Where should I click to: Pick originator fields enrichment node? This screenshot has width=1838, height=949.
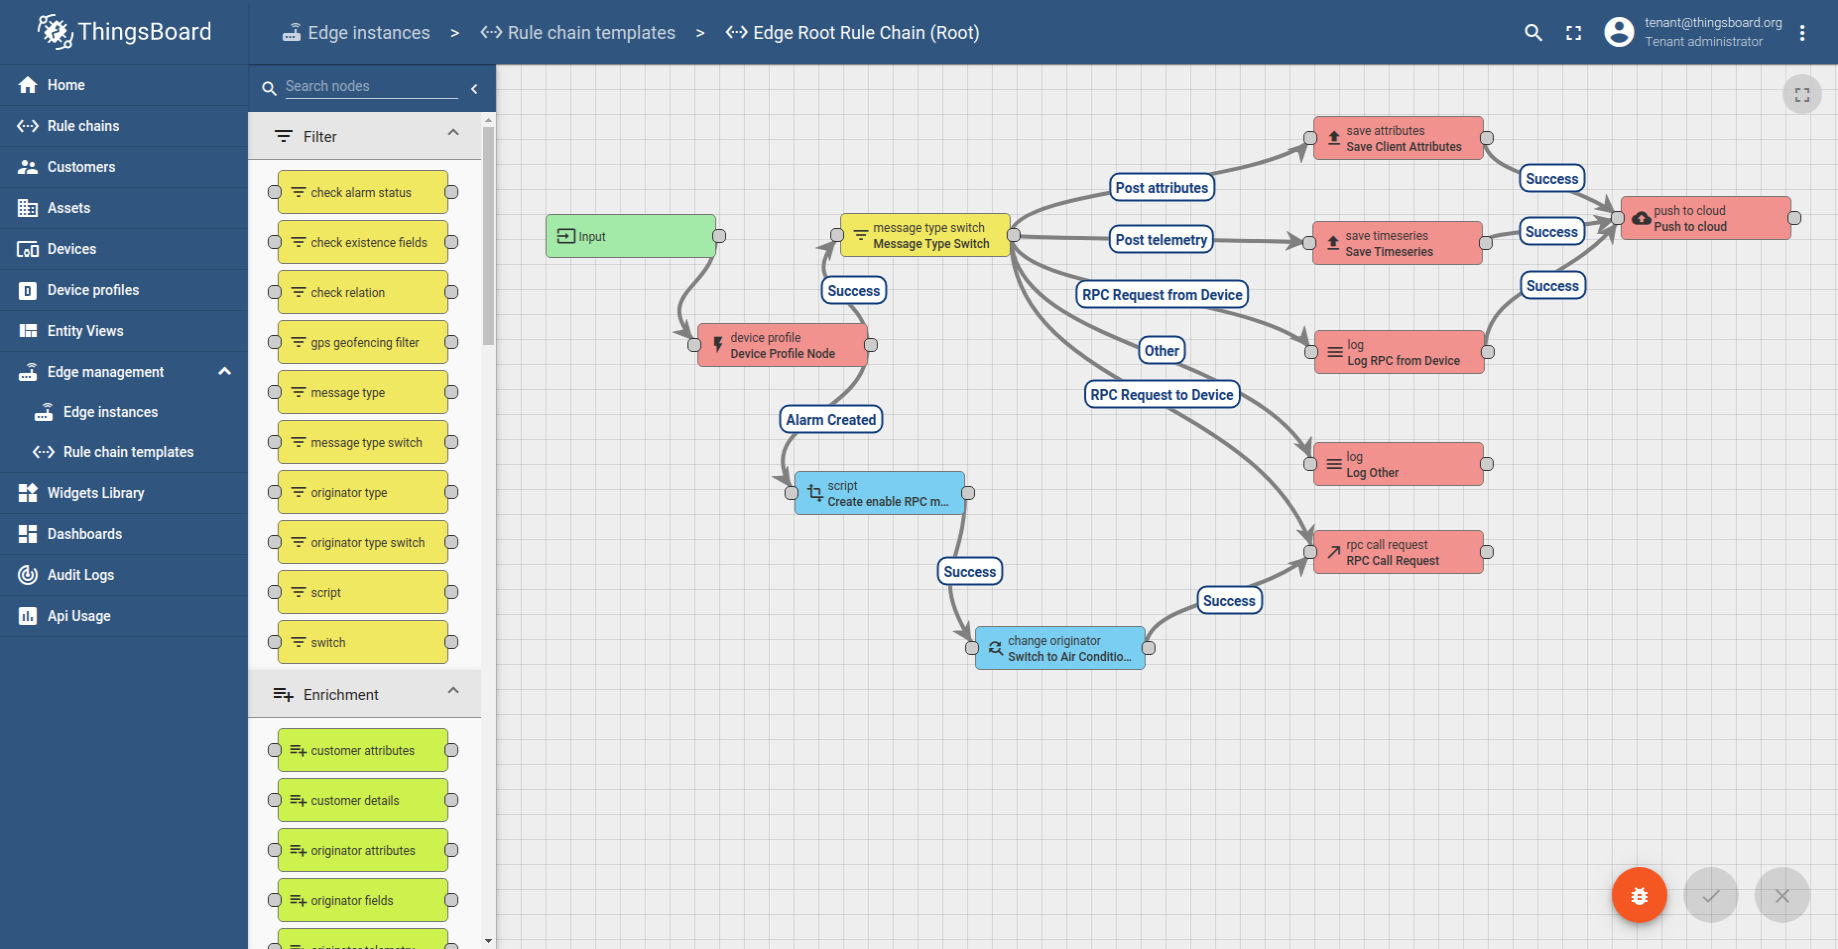[x=363, y=900]
